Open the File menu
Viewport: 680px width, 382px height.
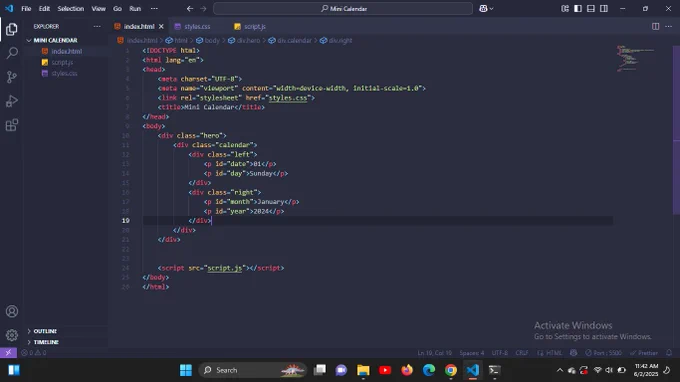pyautogui.click(x=26, y=8)
